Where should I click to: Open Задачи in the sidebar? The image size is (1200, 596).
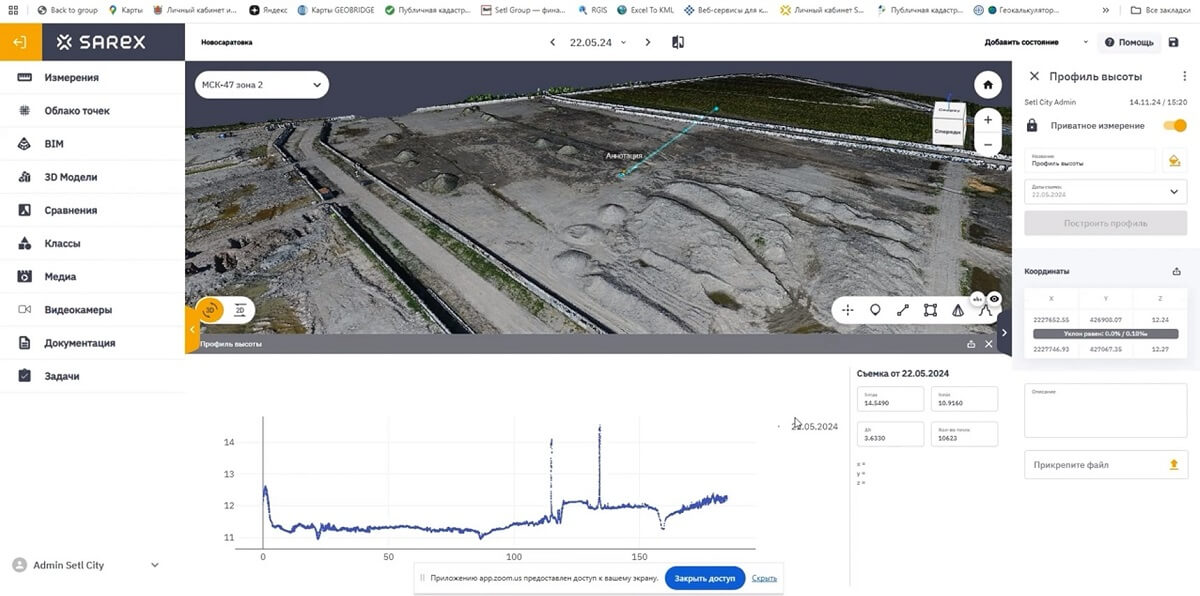click(92, 376)
